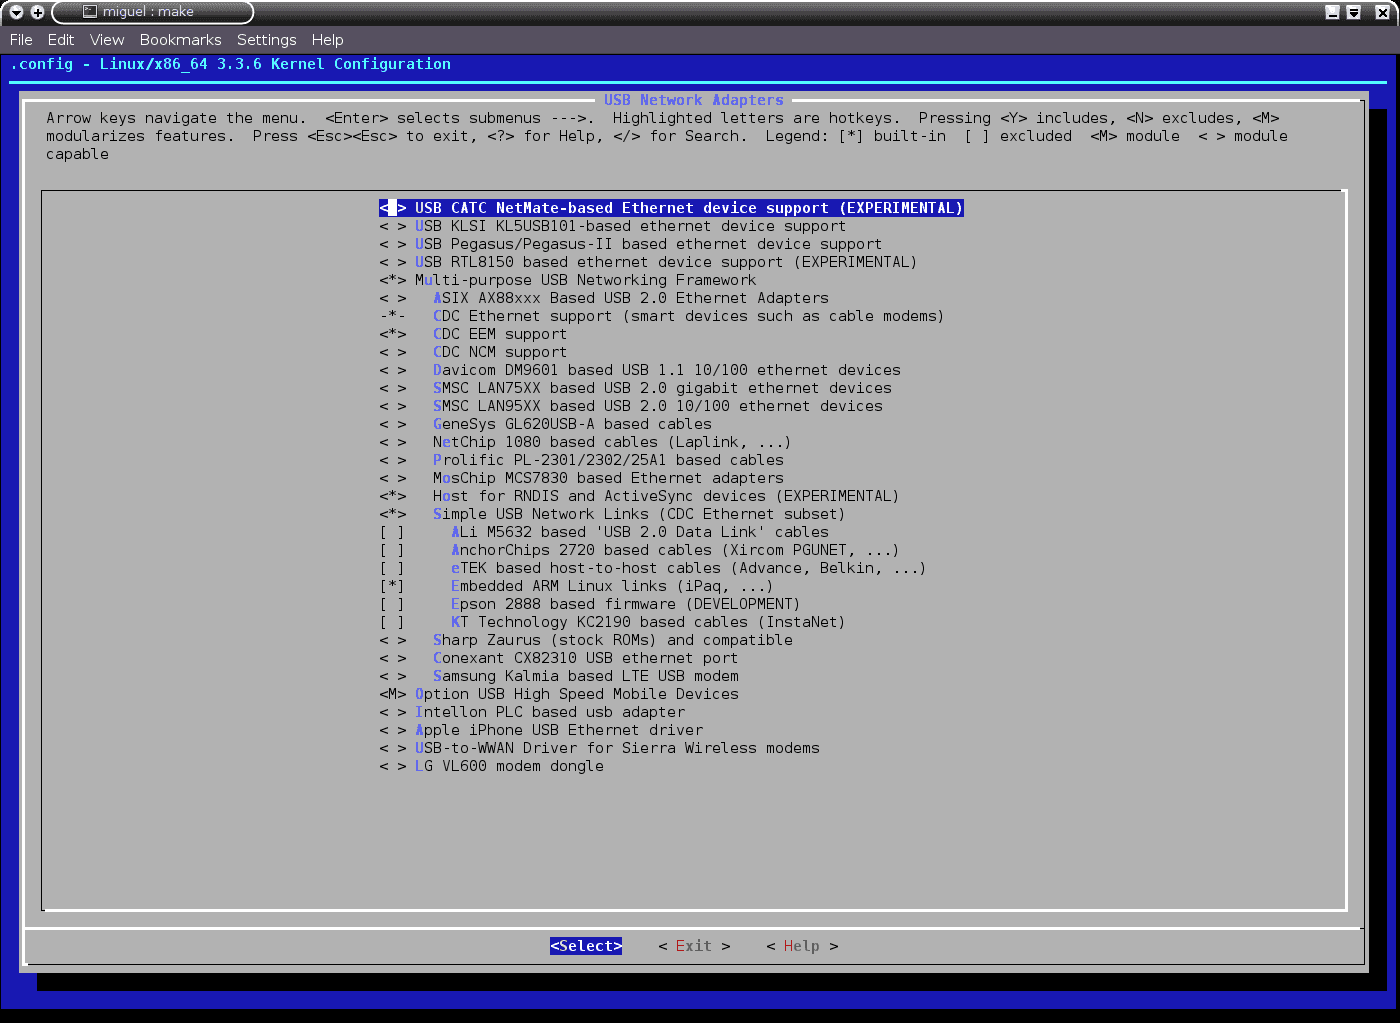The height and width of the screenshot is (1023, 1400).
Task: Click the sticky pin icon in title bar
Action: tap(37, 12)
